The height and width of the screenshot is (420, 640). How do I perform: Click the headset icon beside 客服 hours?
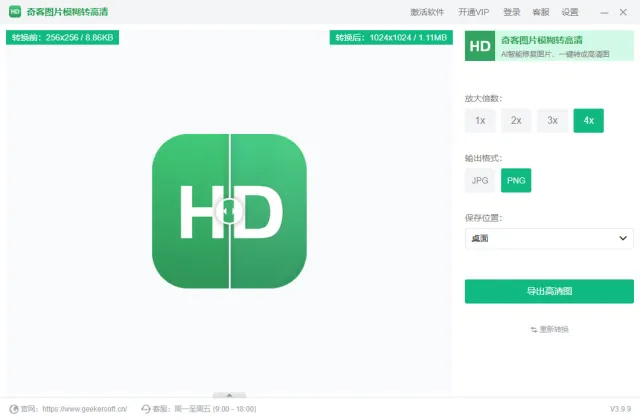[147, 409]
